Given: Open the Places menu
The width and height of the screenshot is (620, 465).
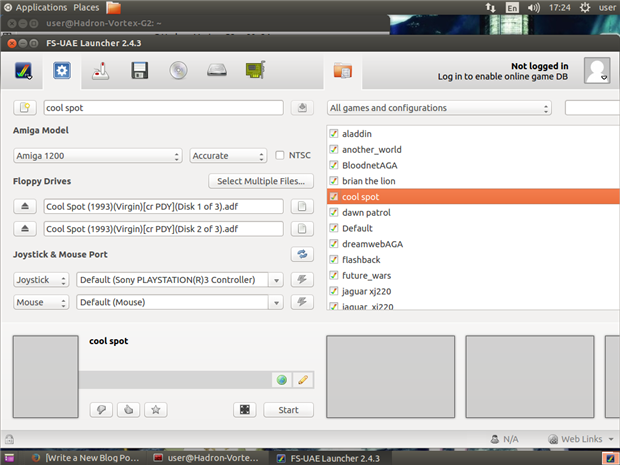Looking at the screenshot, I should 86,7.
